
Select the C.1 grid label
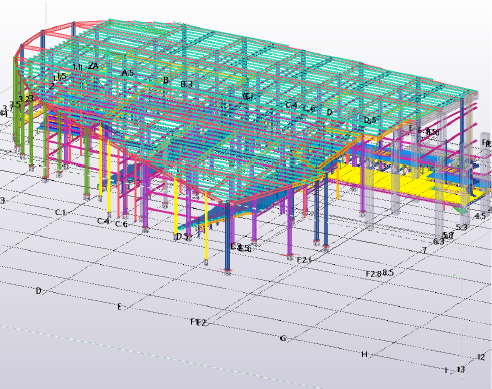[61, 212]
